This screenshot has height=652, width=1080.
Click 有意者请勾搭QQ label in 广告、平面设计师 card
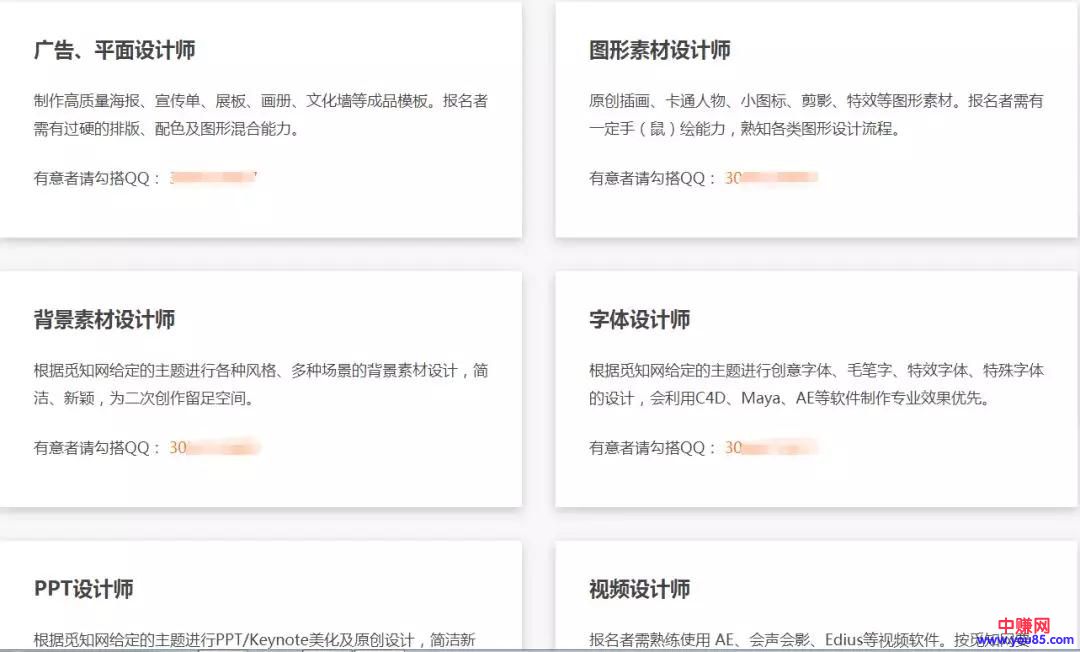click(97, 179)
